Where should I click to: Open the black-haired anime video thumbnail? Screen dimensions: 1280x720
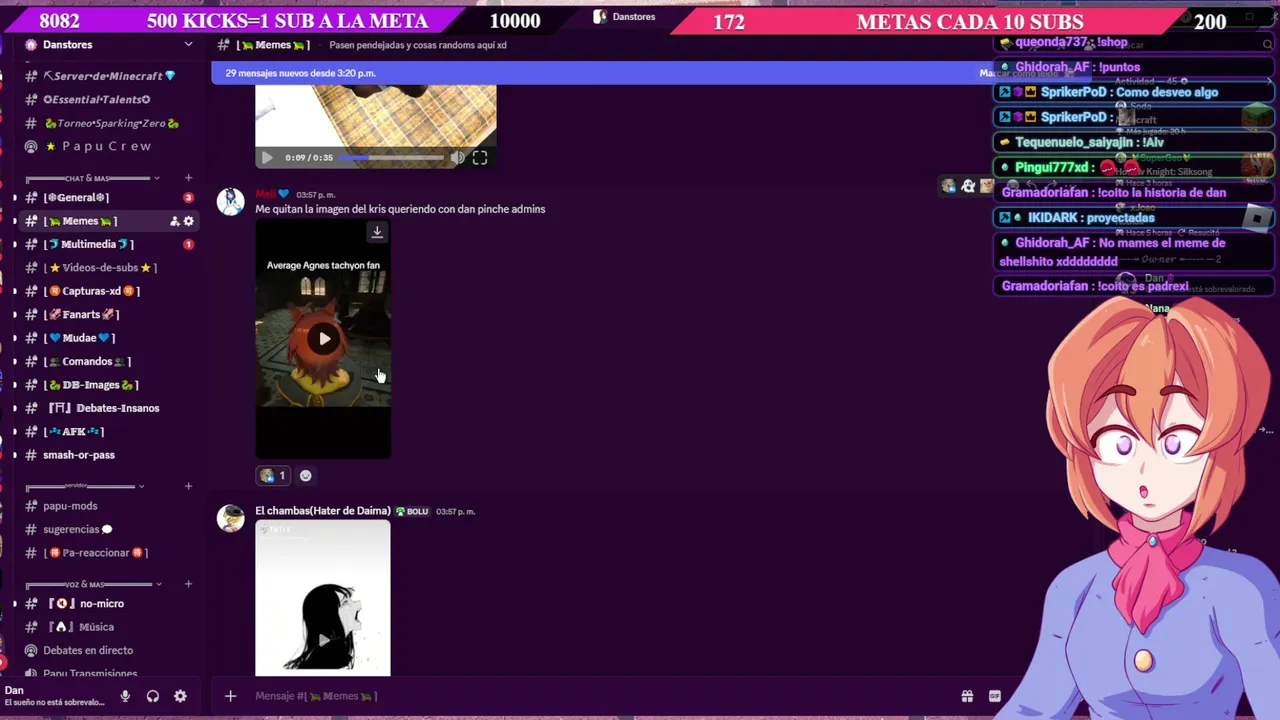point(323,598)
